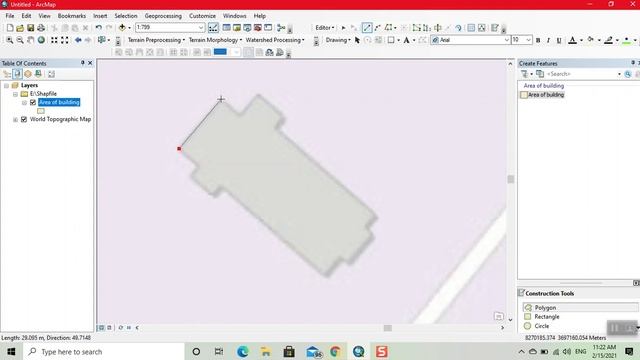Open the Editor Toolbar icon
The image size is (640, 360).
coord(213,28)
